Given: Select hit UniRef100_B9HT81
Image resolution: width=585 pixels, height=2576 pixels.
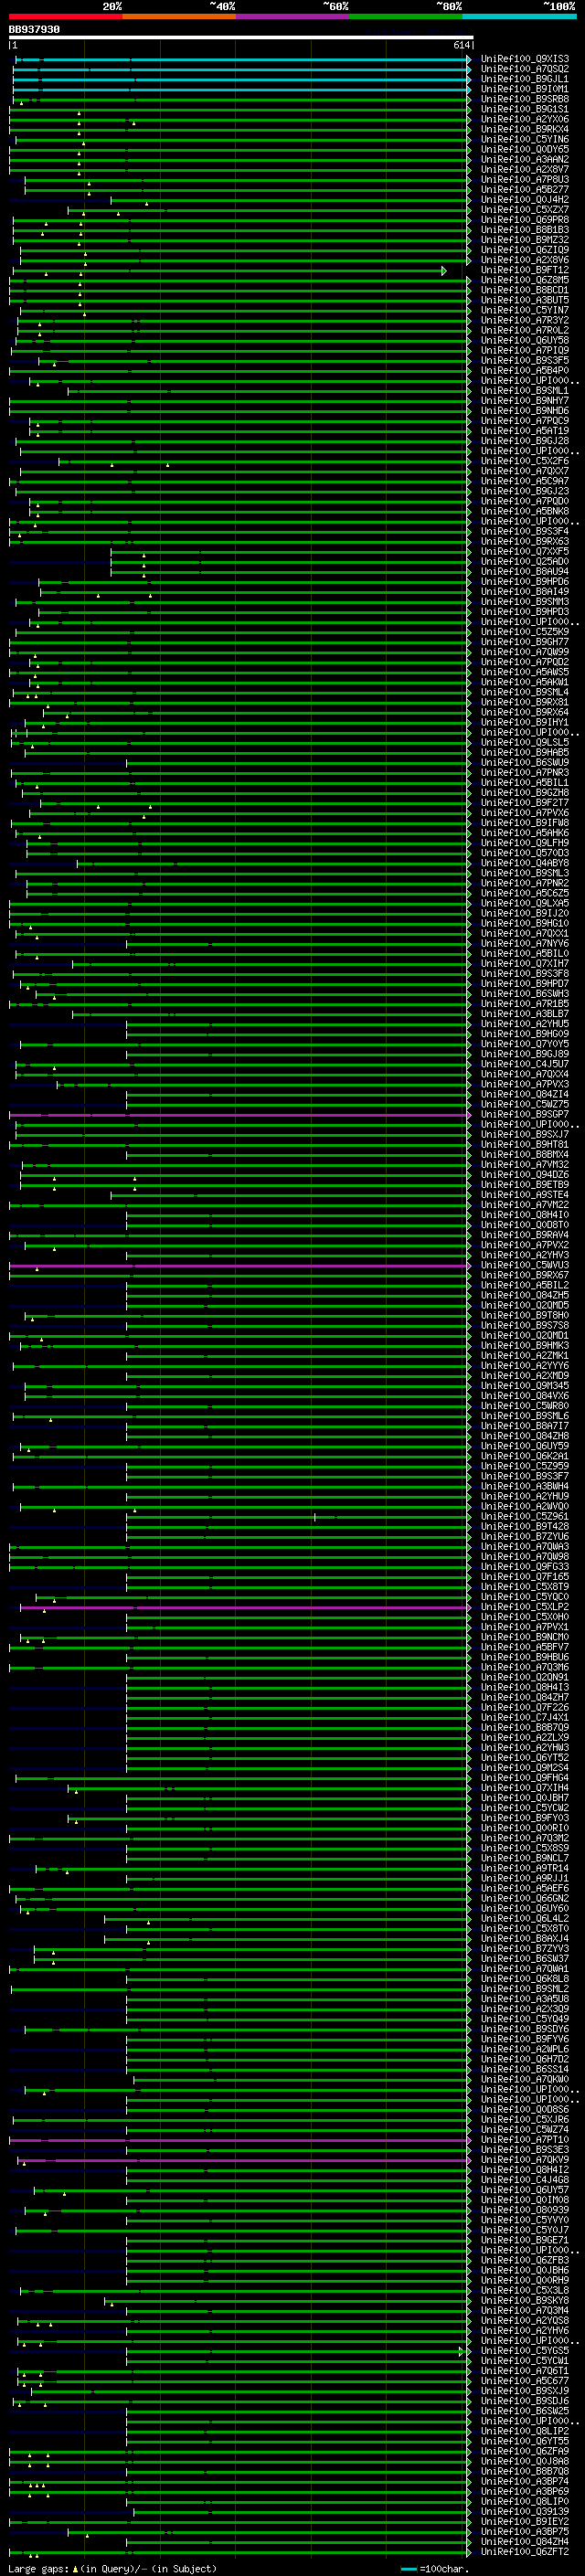Looking at the screenshot, I should click(524, 1144).
